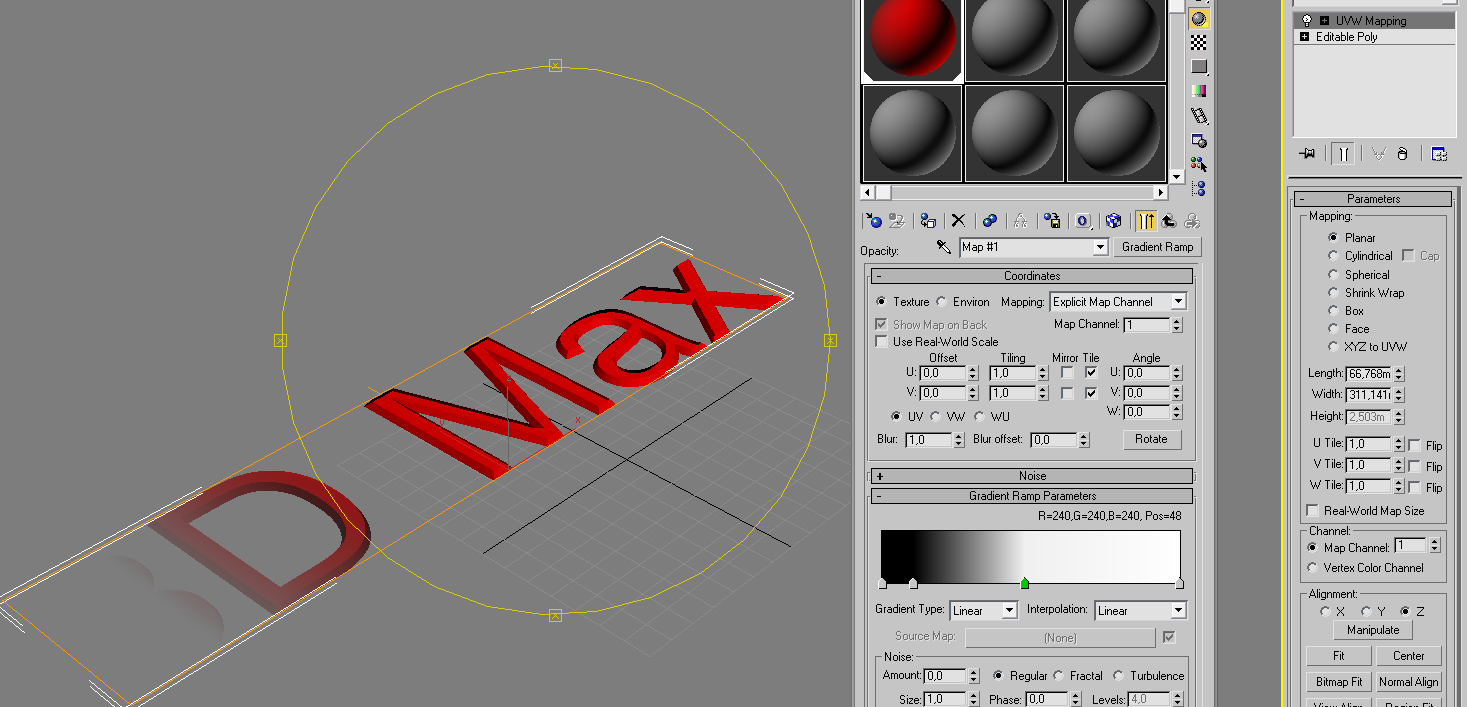Screen dimensions: 1467x707
Task: Select the Environ radio button
Action: pos(942,301)
